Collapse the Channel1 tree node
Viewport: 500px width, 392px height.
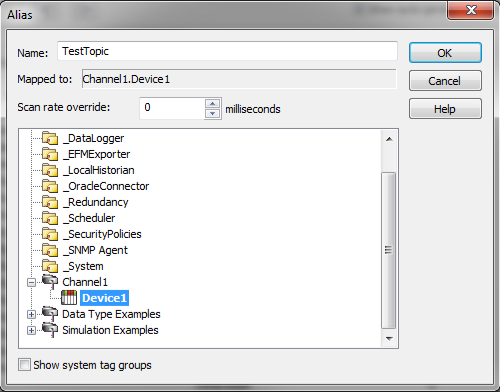tap(31, 283)
